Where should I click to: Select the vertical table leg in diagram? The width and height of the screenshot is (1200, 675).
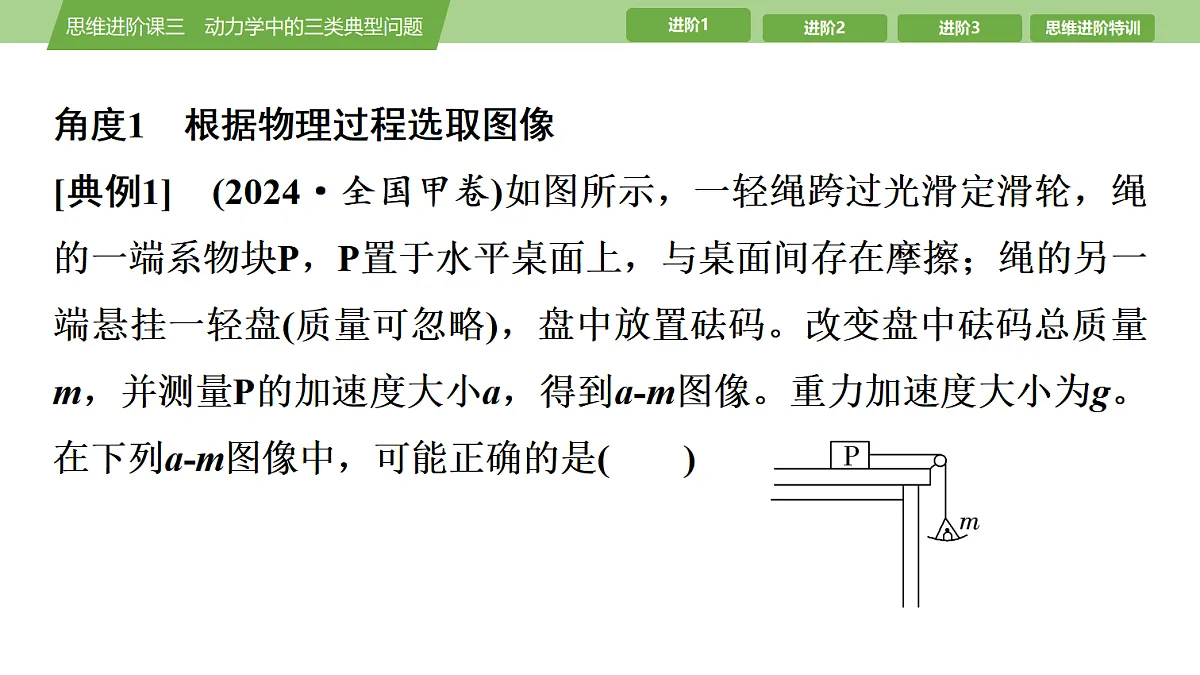pyautogui.click(x=911, y=545)
